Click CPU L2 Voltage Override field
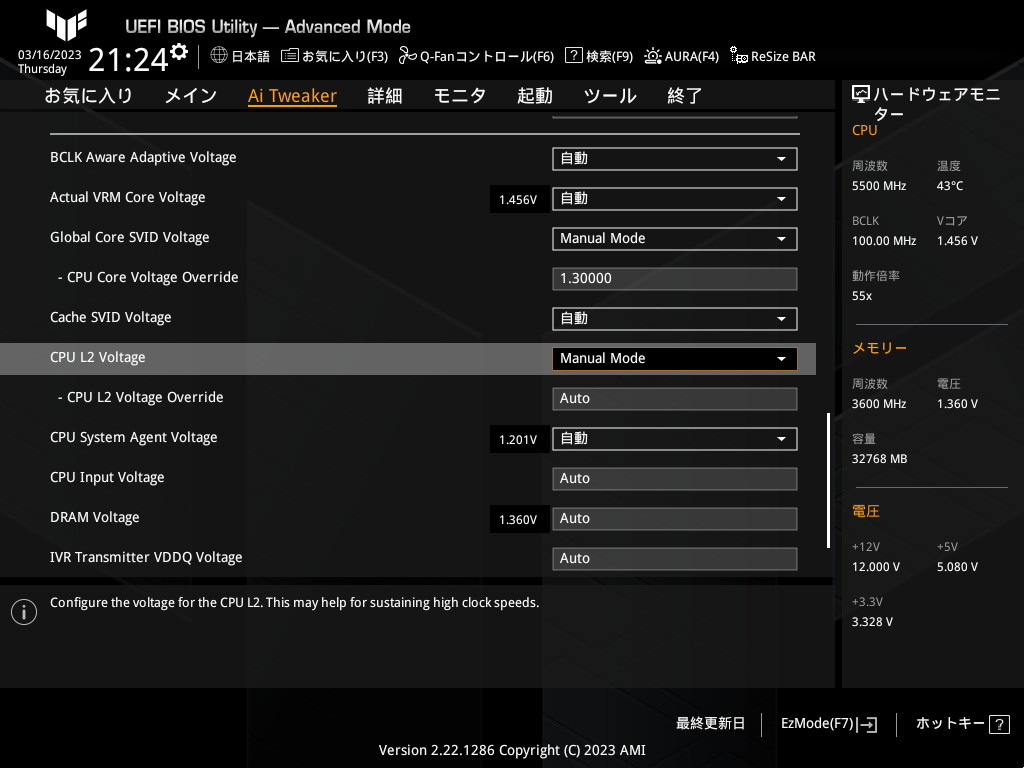The height and width of the screenshot is (768, 1024). (x=675, y=398)
